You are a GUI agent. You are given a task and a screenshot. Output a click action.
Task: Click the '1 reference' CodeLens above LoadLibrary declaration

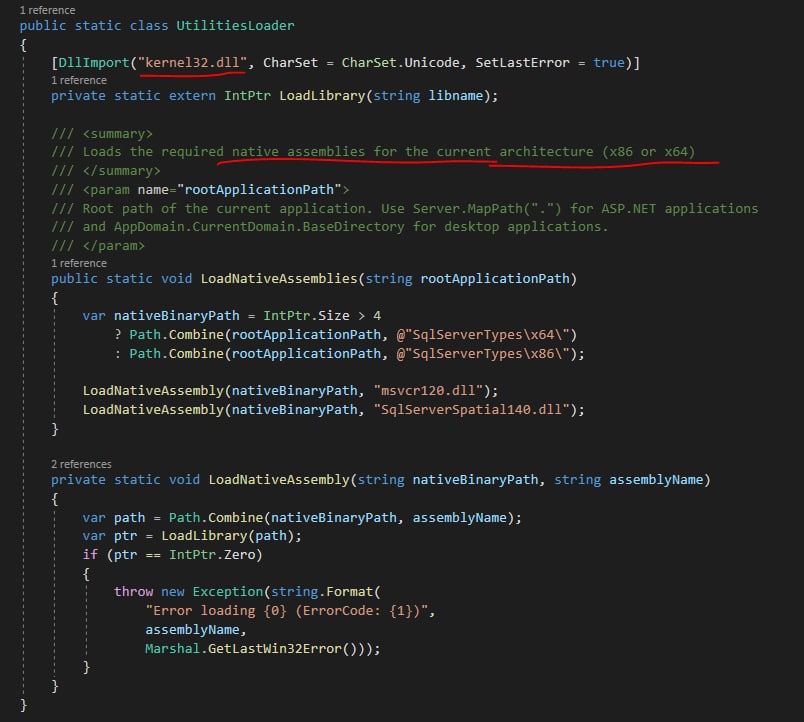(79, 81)
